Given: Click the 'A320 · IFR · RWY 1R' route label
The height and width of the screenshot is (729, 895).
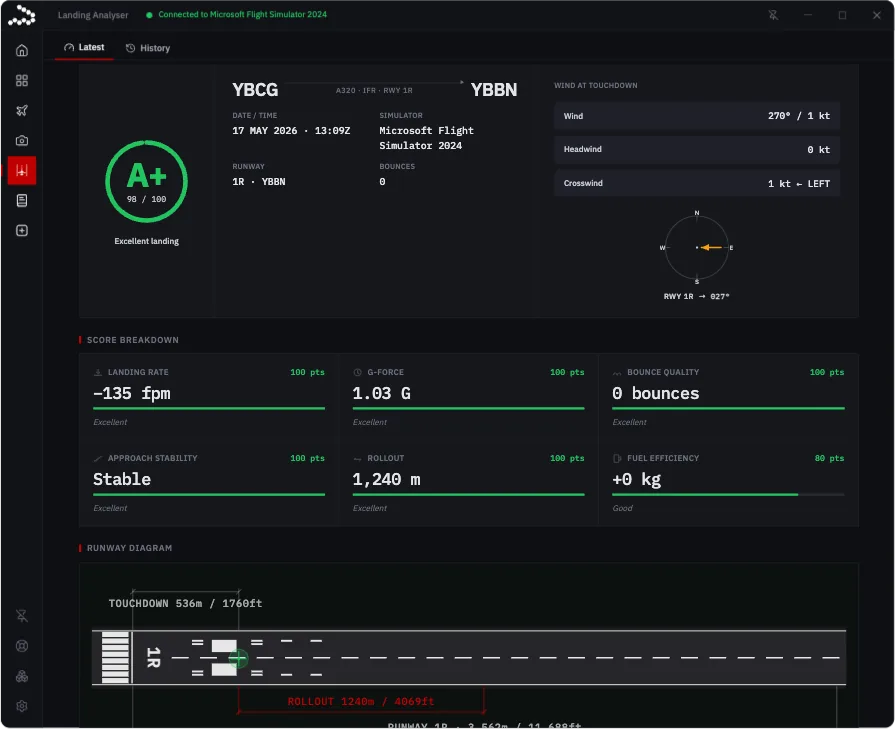Looking at the screenshot, I should [374, 90].
